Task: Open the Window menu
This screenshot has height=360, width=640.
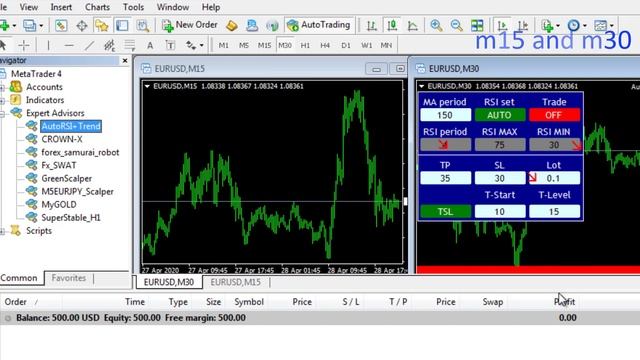Action: click(173, 7)
